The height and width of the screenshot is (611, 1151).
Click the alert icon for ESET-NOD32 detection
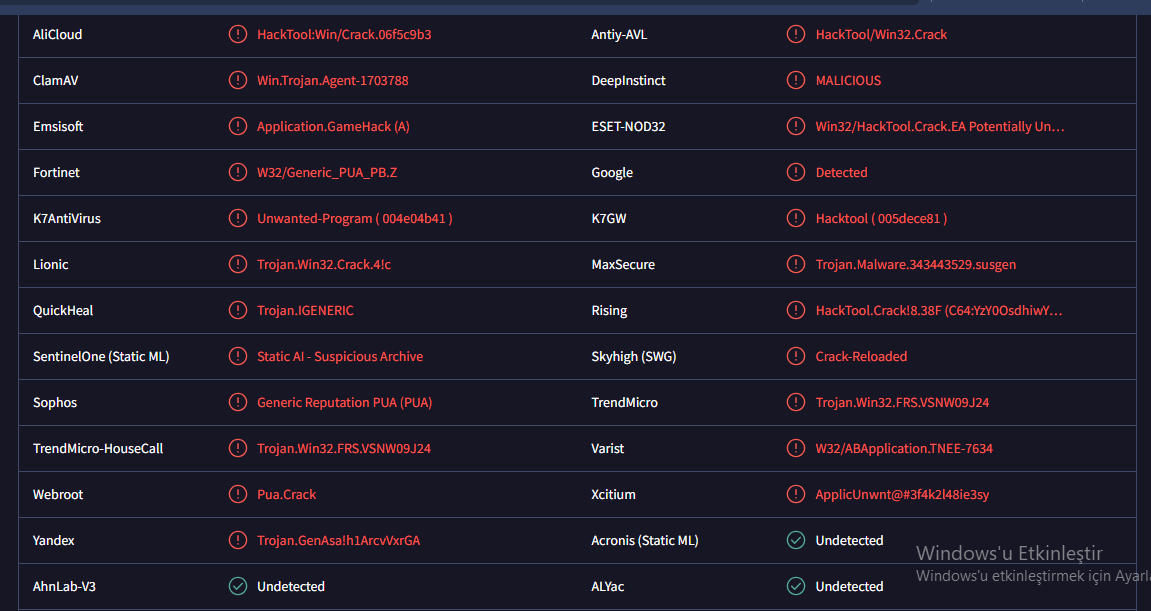point(796,126)
